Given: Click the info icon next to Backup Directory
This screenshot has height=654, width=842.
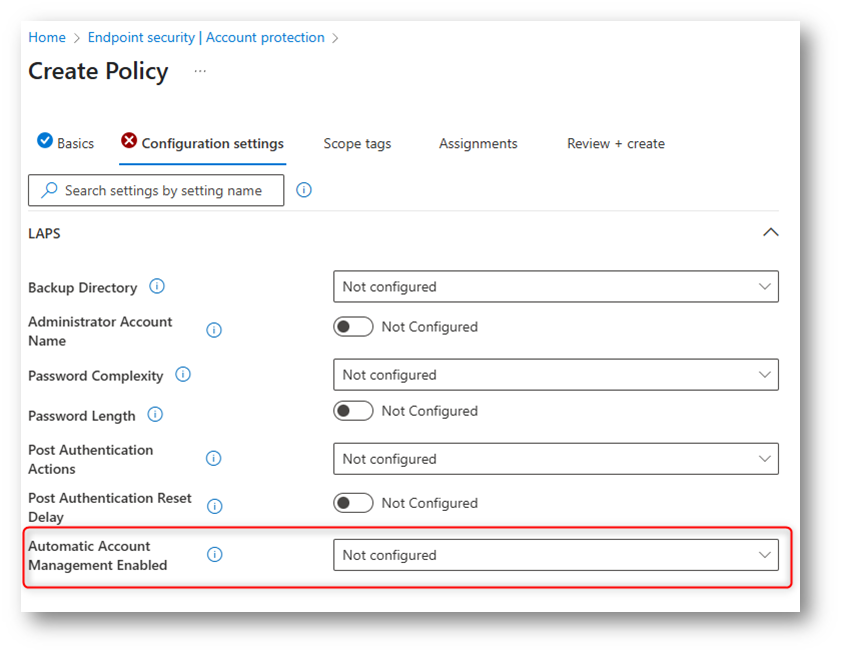Looking at the screenshot, I should point(157,286).
